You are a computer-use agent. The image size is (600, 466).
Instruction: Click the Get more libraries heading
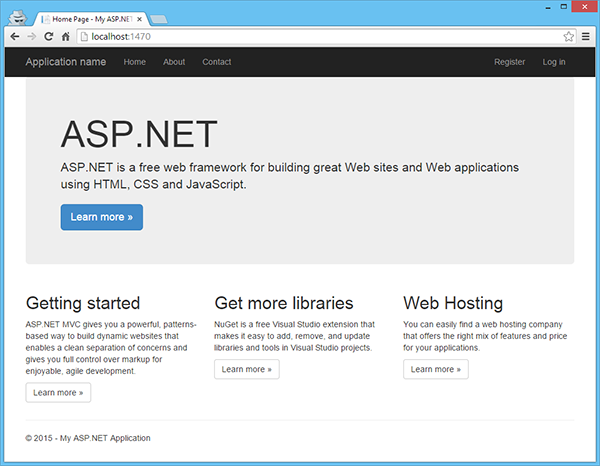[x=284, y=303]
